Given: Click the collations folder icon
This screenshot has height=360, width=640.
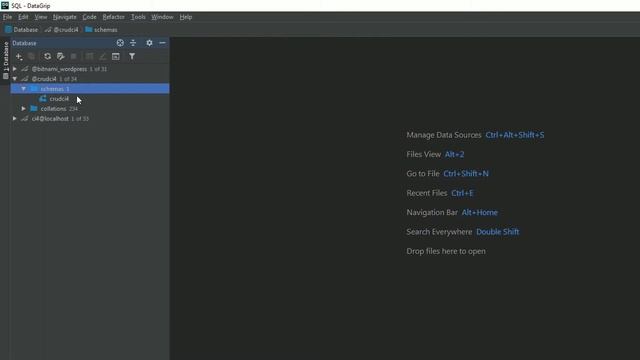Looking at the screenshot, I should coord(34,109).
